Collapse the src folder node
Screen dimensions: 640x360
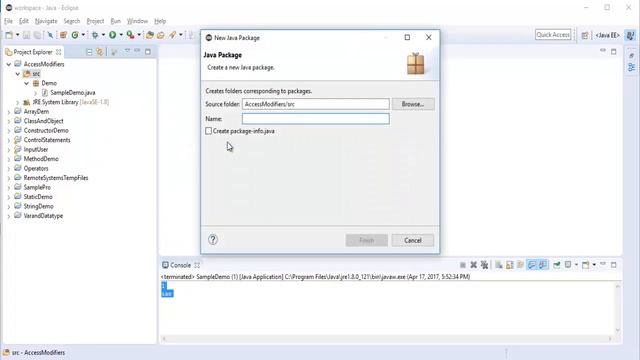pos(18,74)
